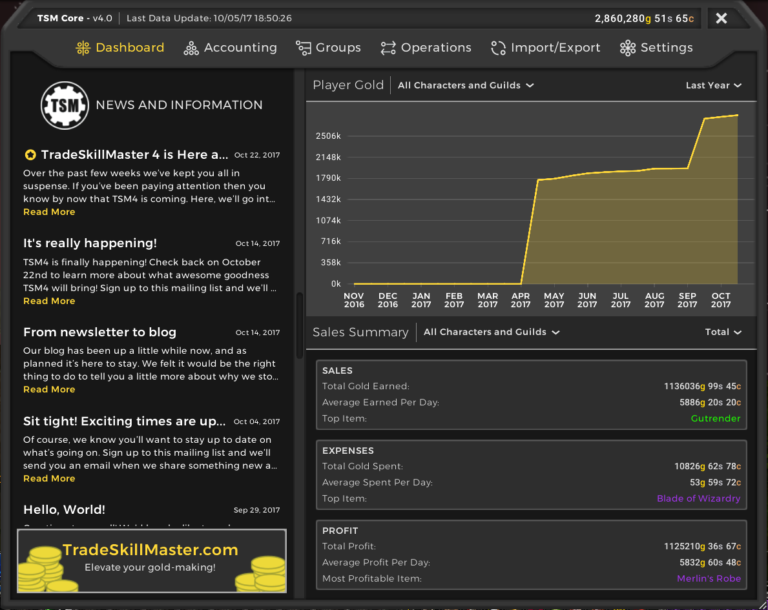This screenshot has width=768, height=610.
Task: Click Average Earned Per Day value 5886g
Action: coord(710,403)
